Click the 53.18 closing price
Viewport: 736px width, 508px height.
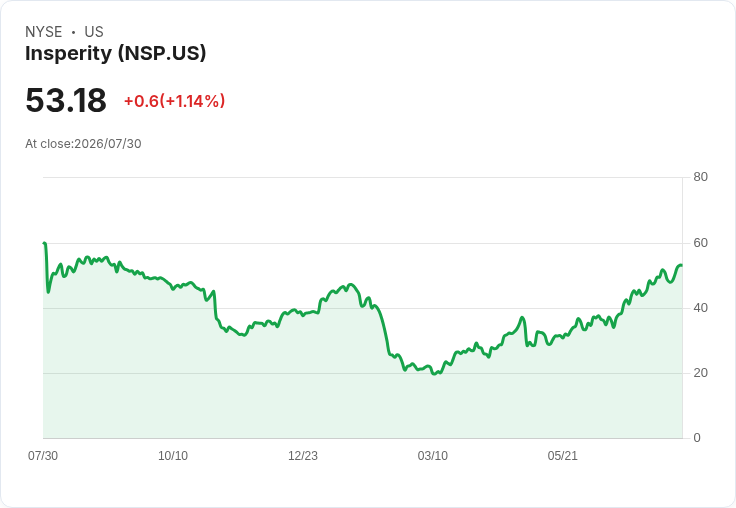pyautogui.click(x=66, y=100)
